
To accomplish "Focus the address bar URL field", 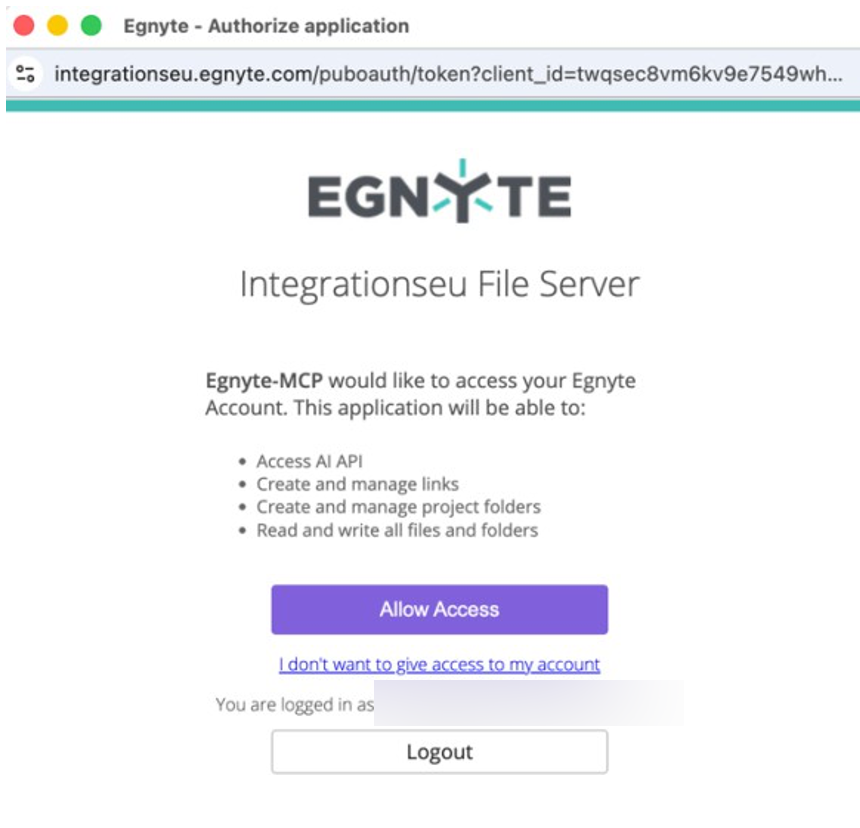I will (448, 73).
